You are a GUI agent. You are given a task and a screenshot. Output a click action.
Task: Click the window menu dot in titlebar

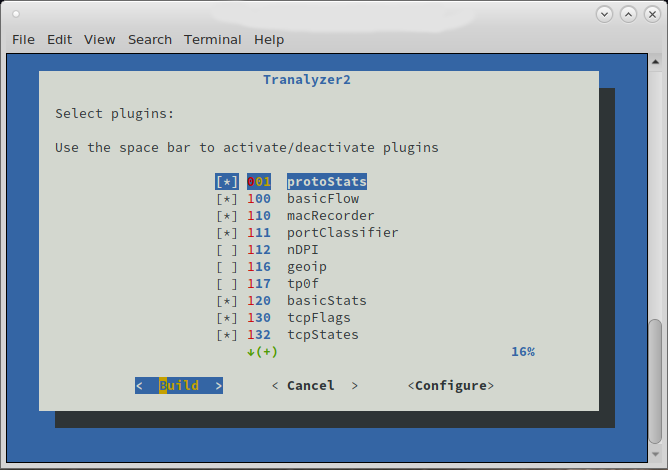click(x=16, y=14)
